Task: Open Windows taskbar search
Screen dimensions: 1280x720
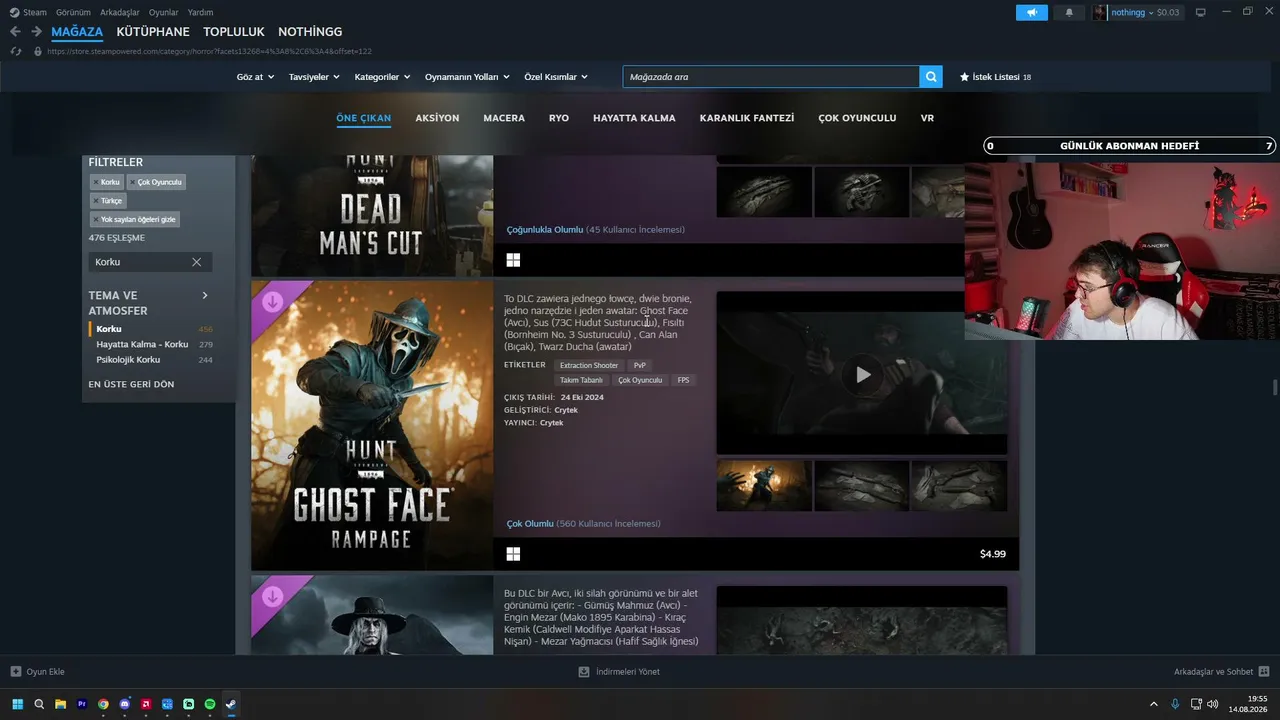Action: [x=39, y=704]
